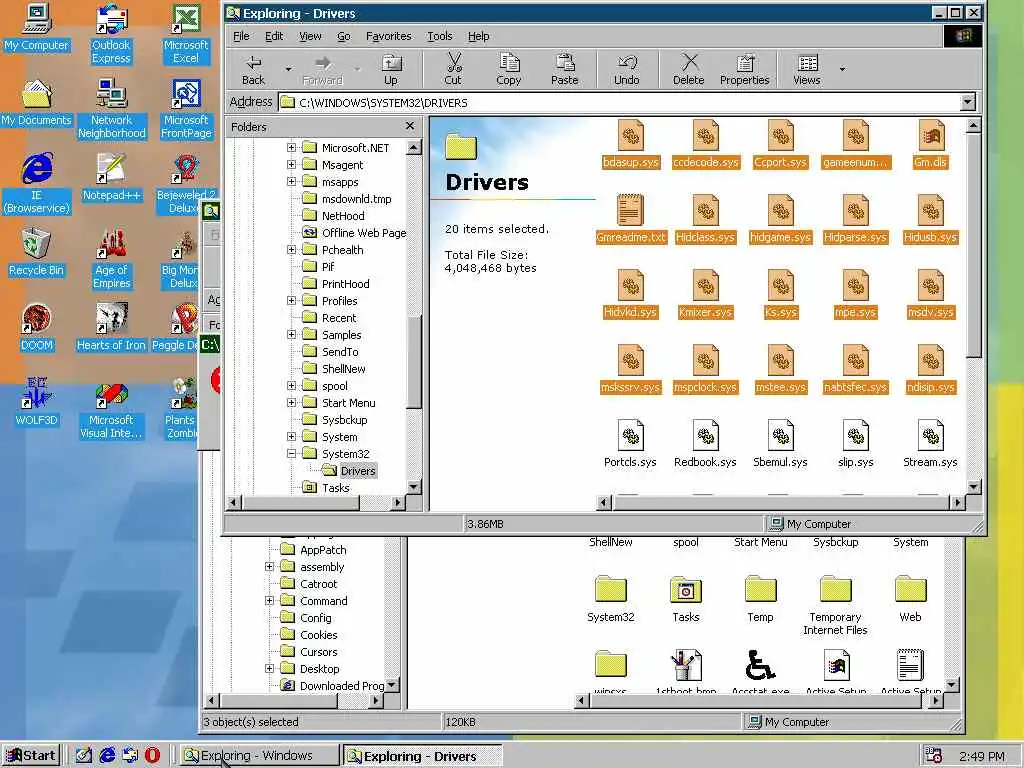Expand the Profiles folder node

(x=291, y=300)
